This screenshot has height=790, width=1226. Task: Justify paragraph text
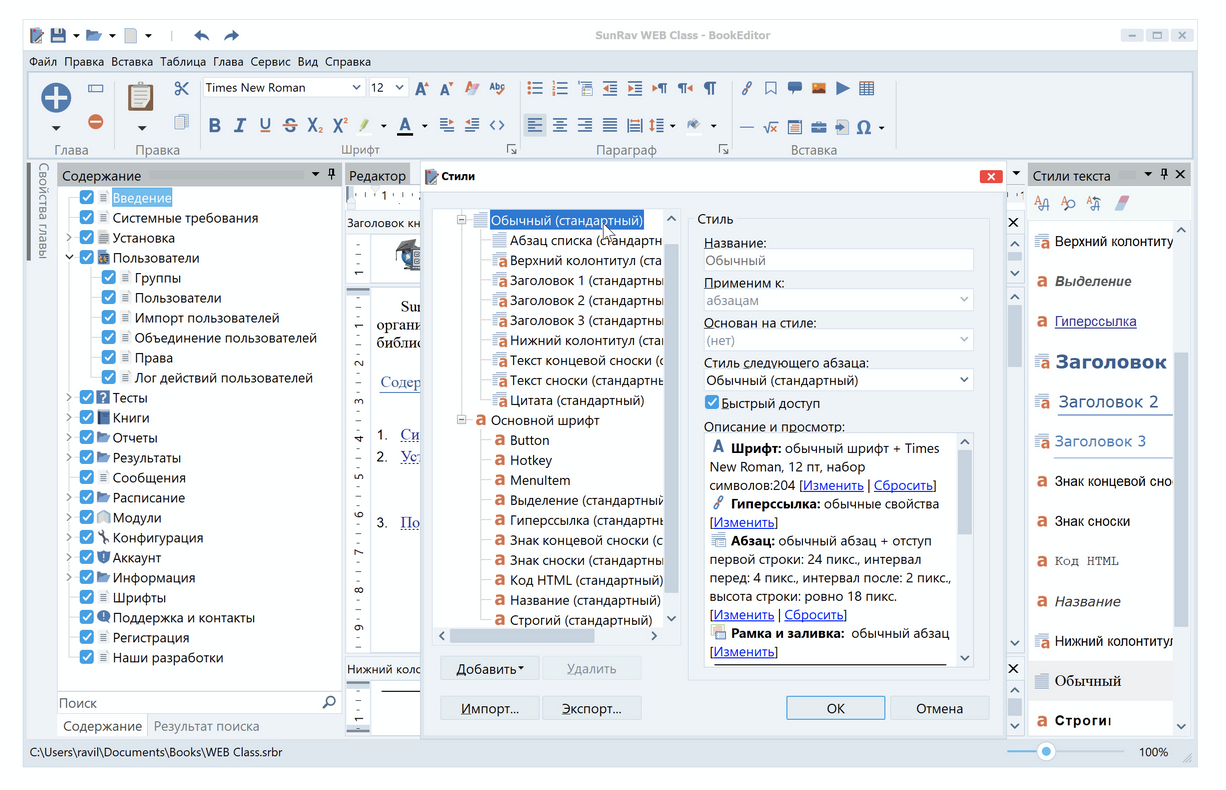(610, 125)
